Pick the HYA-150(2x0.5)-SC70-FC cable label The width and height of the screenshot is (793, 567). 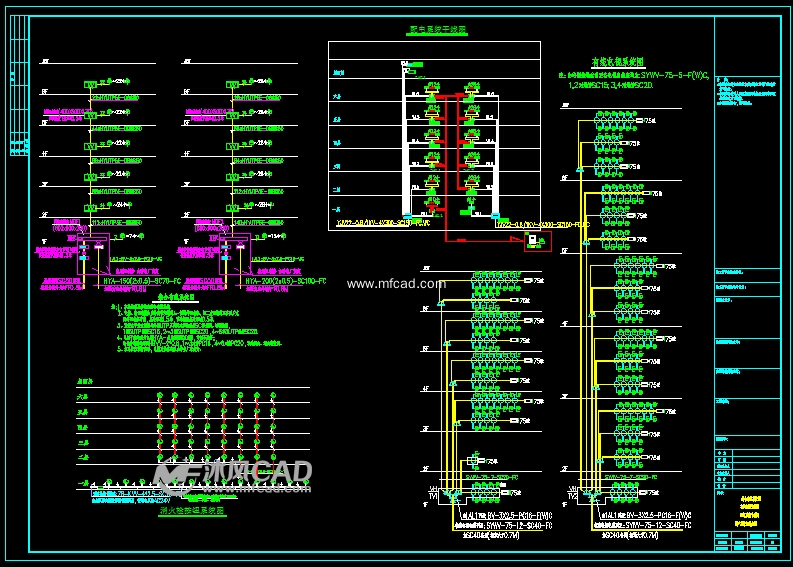pyautogui.click(x=142, y=281)
